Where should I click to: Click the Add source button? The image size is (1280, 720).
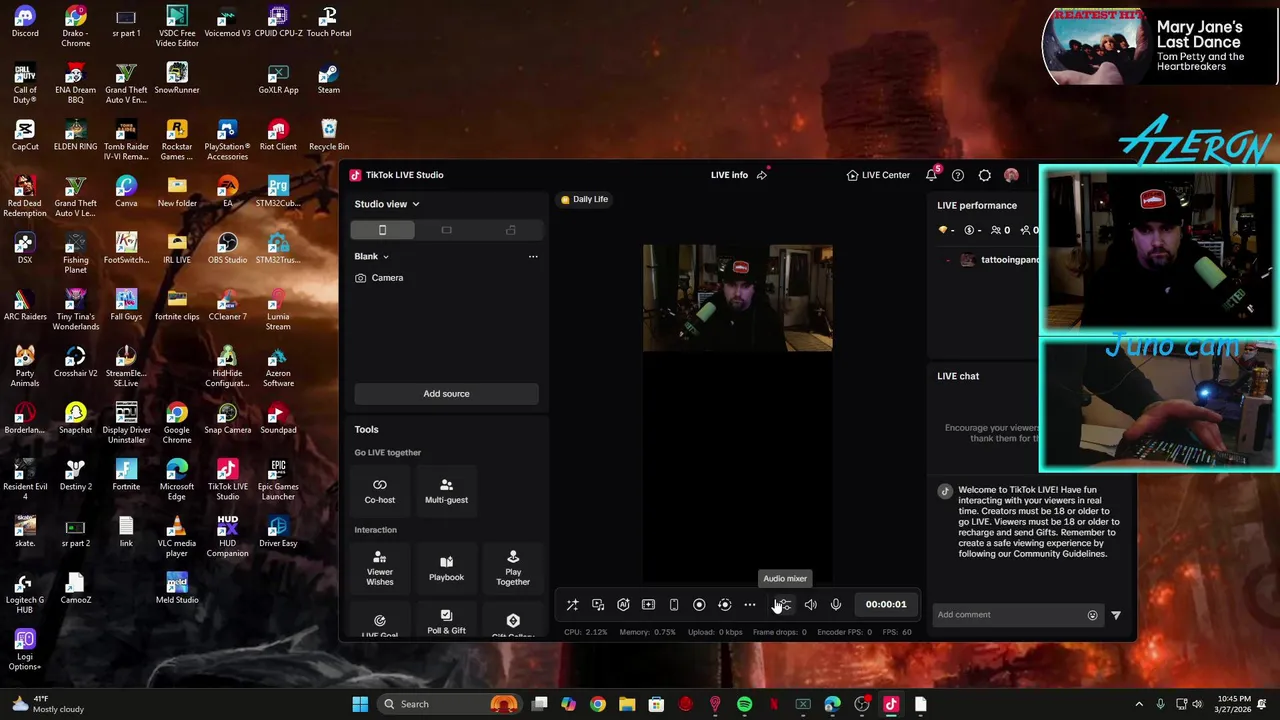click(x=446, y=394)
